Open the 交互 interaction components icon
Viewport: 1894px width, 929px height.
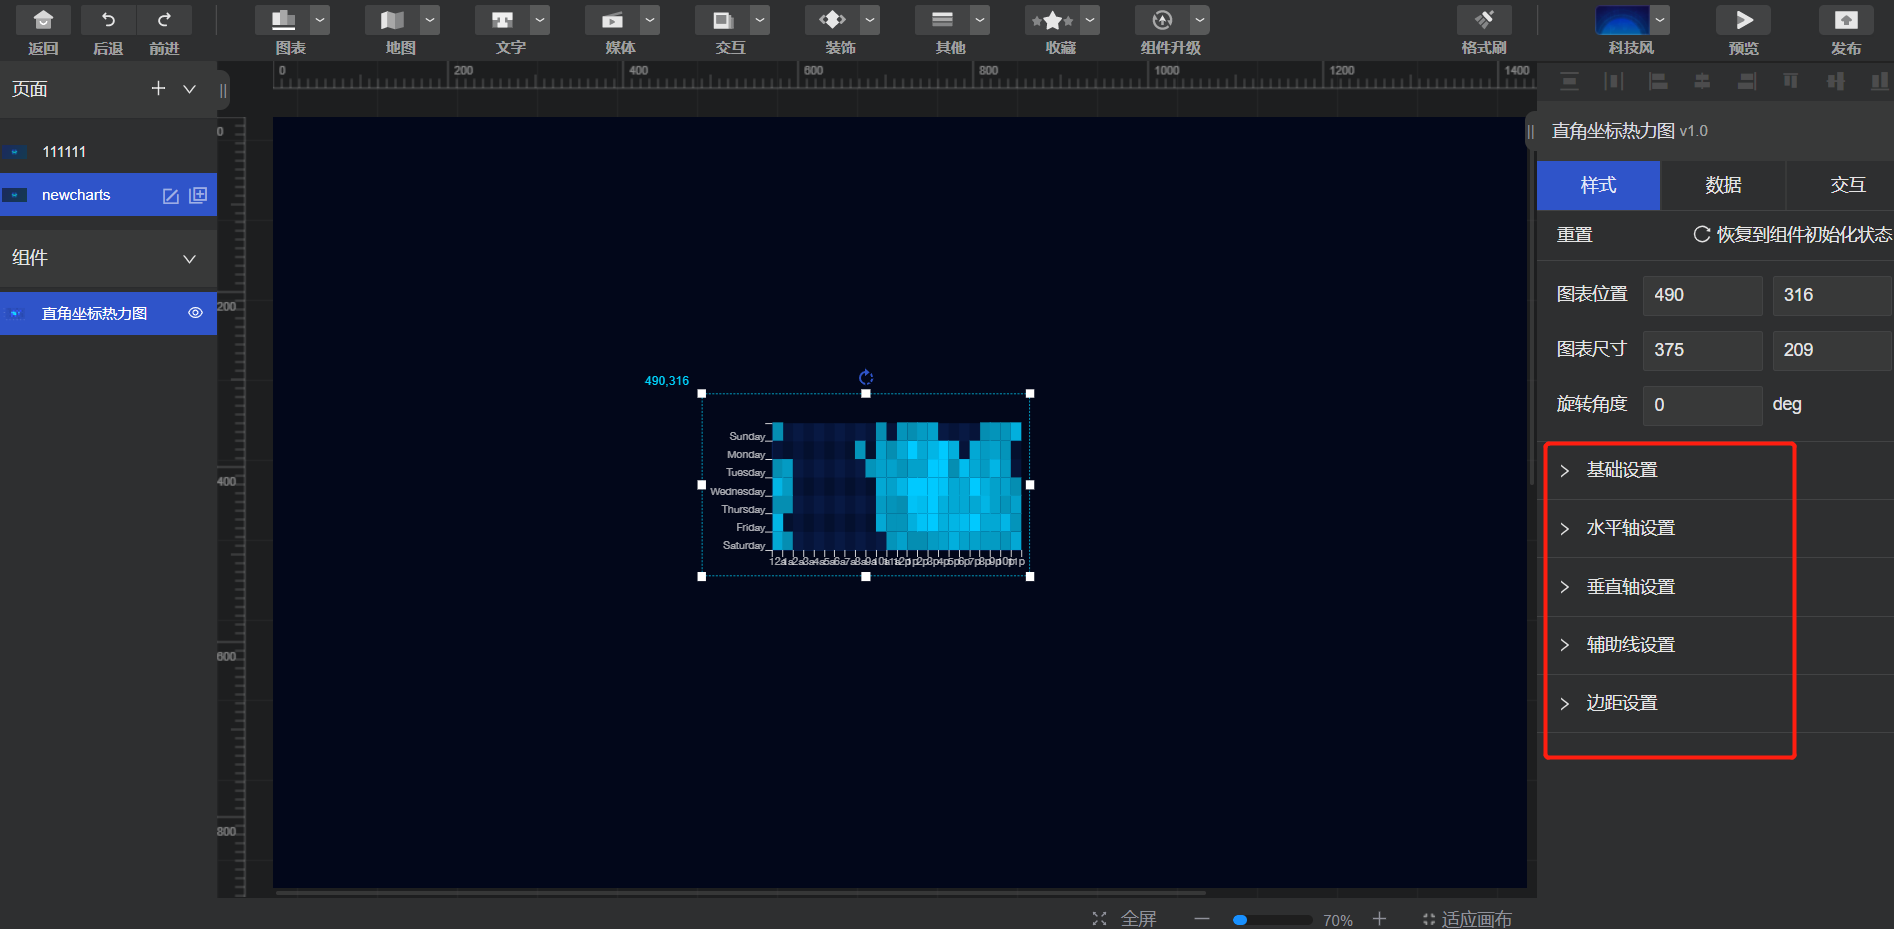click(723, 20)
